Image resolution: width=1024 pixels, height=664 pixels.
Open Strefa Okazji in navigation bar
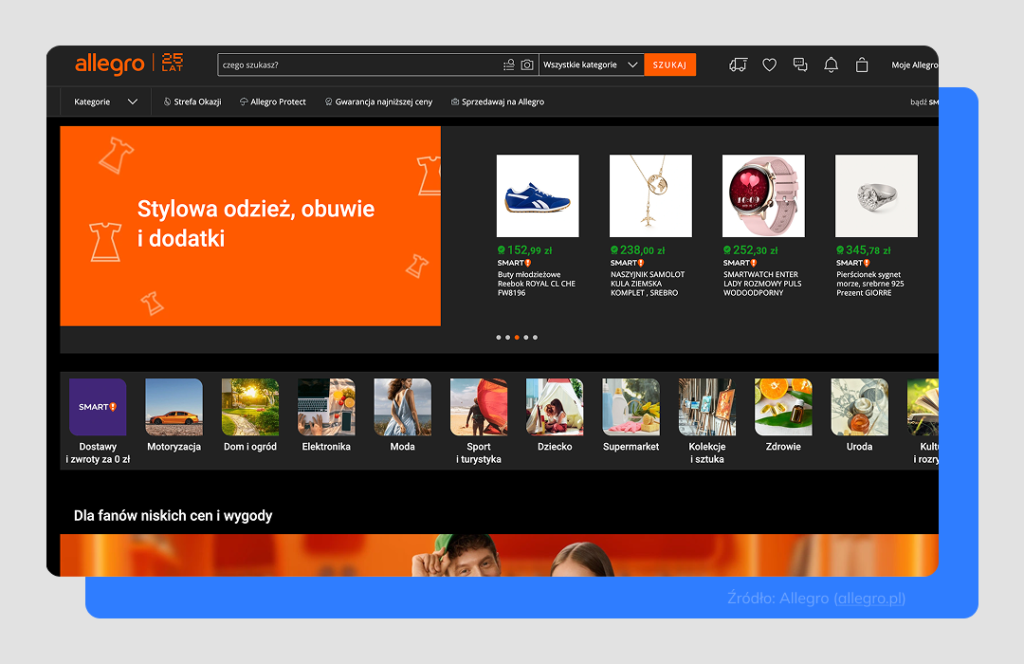pyautogui.click(x=192, y=102)
